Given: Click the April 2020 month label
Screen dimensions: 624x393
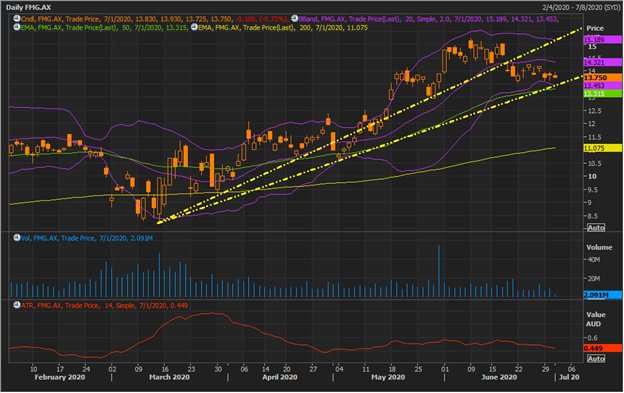Looking at the screenshot, I should pos(279,377).
